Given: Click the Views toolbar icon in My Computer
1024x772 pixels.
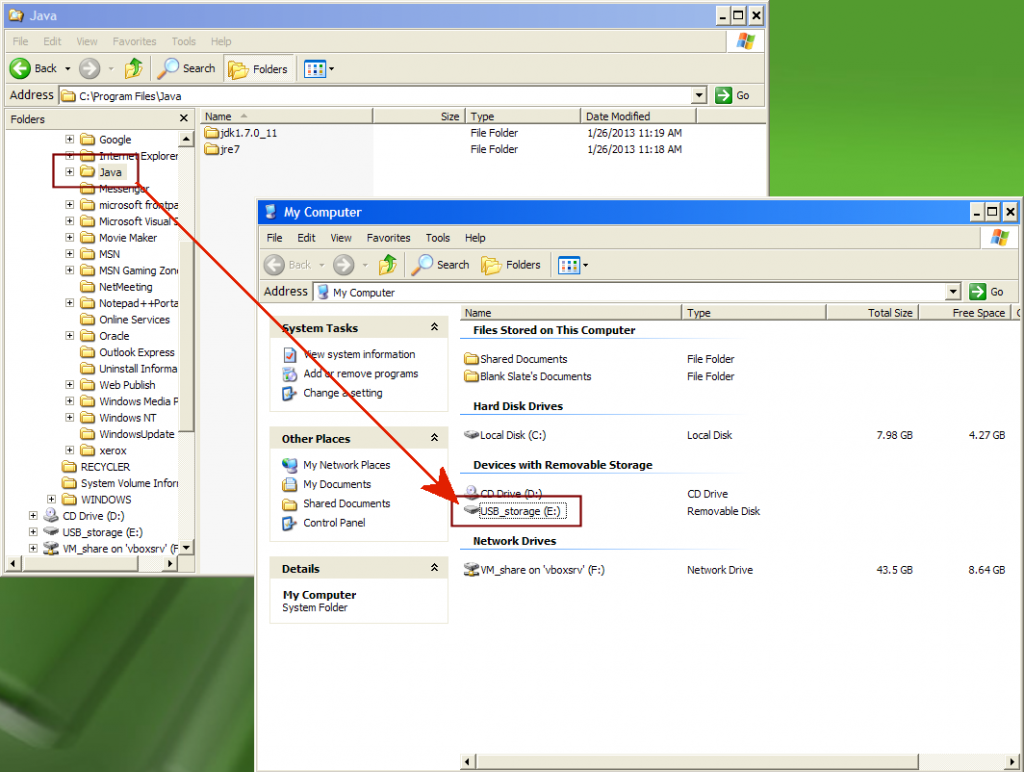Looking at the screenshot, I should [570, 265].
